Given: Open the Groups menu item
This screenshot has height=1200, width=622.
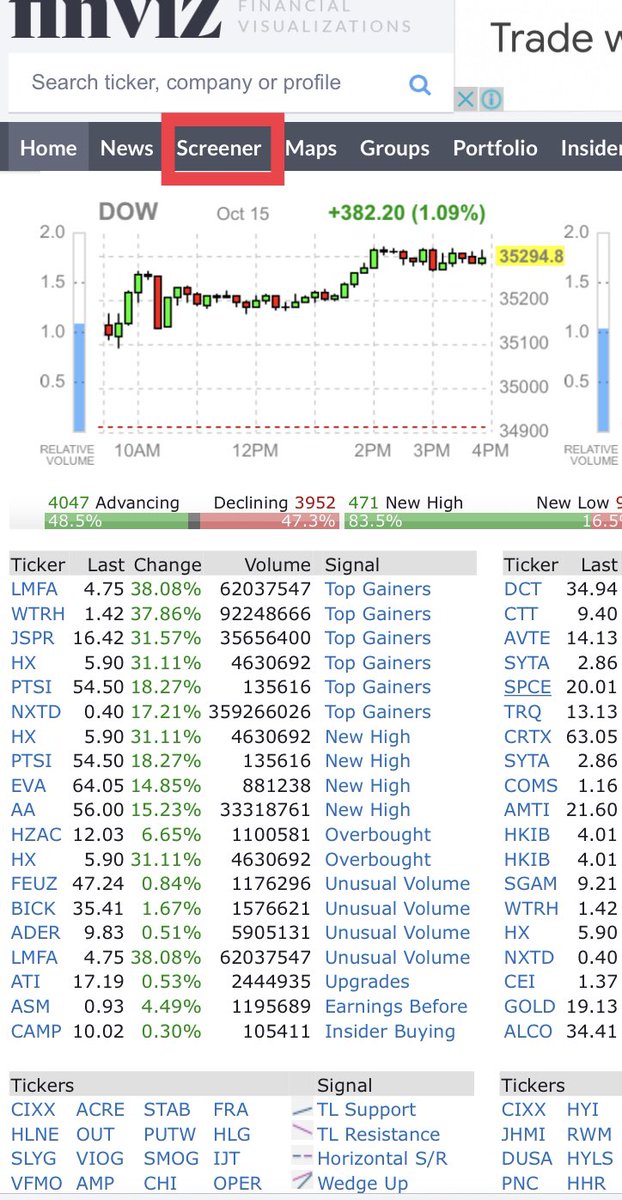Looking at the screenshot, I should point(394,148).
